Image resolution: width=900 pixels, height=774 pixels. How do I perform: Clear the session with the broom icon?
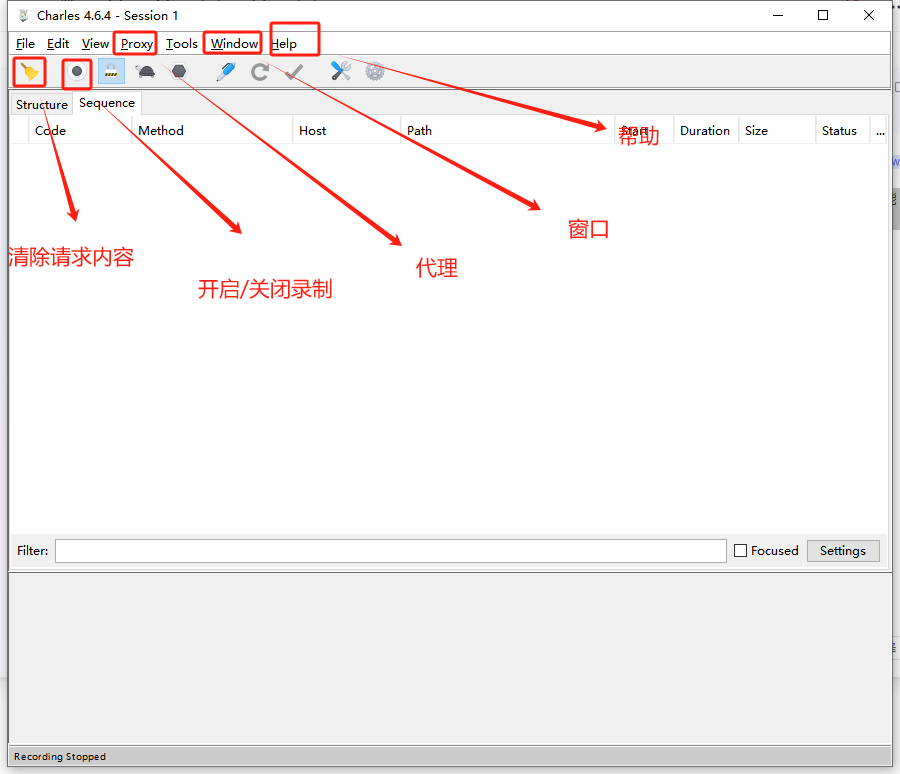(29, 72)
